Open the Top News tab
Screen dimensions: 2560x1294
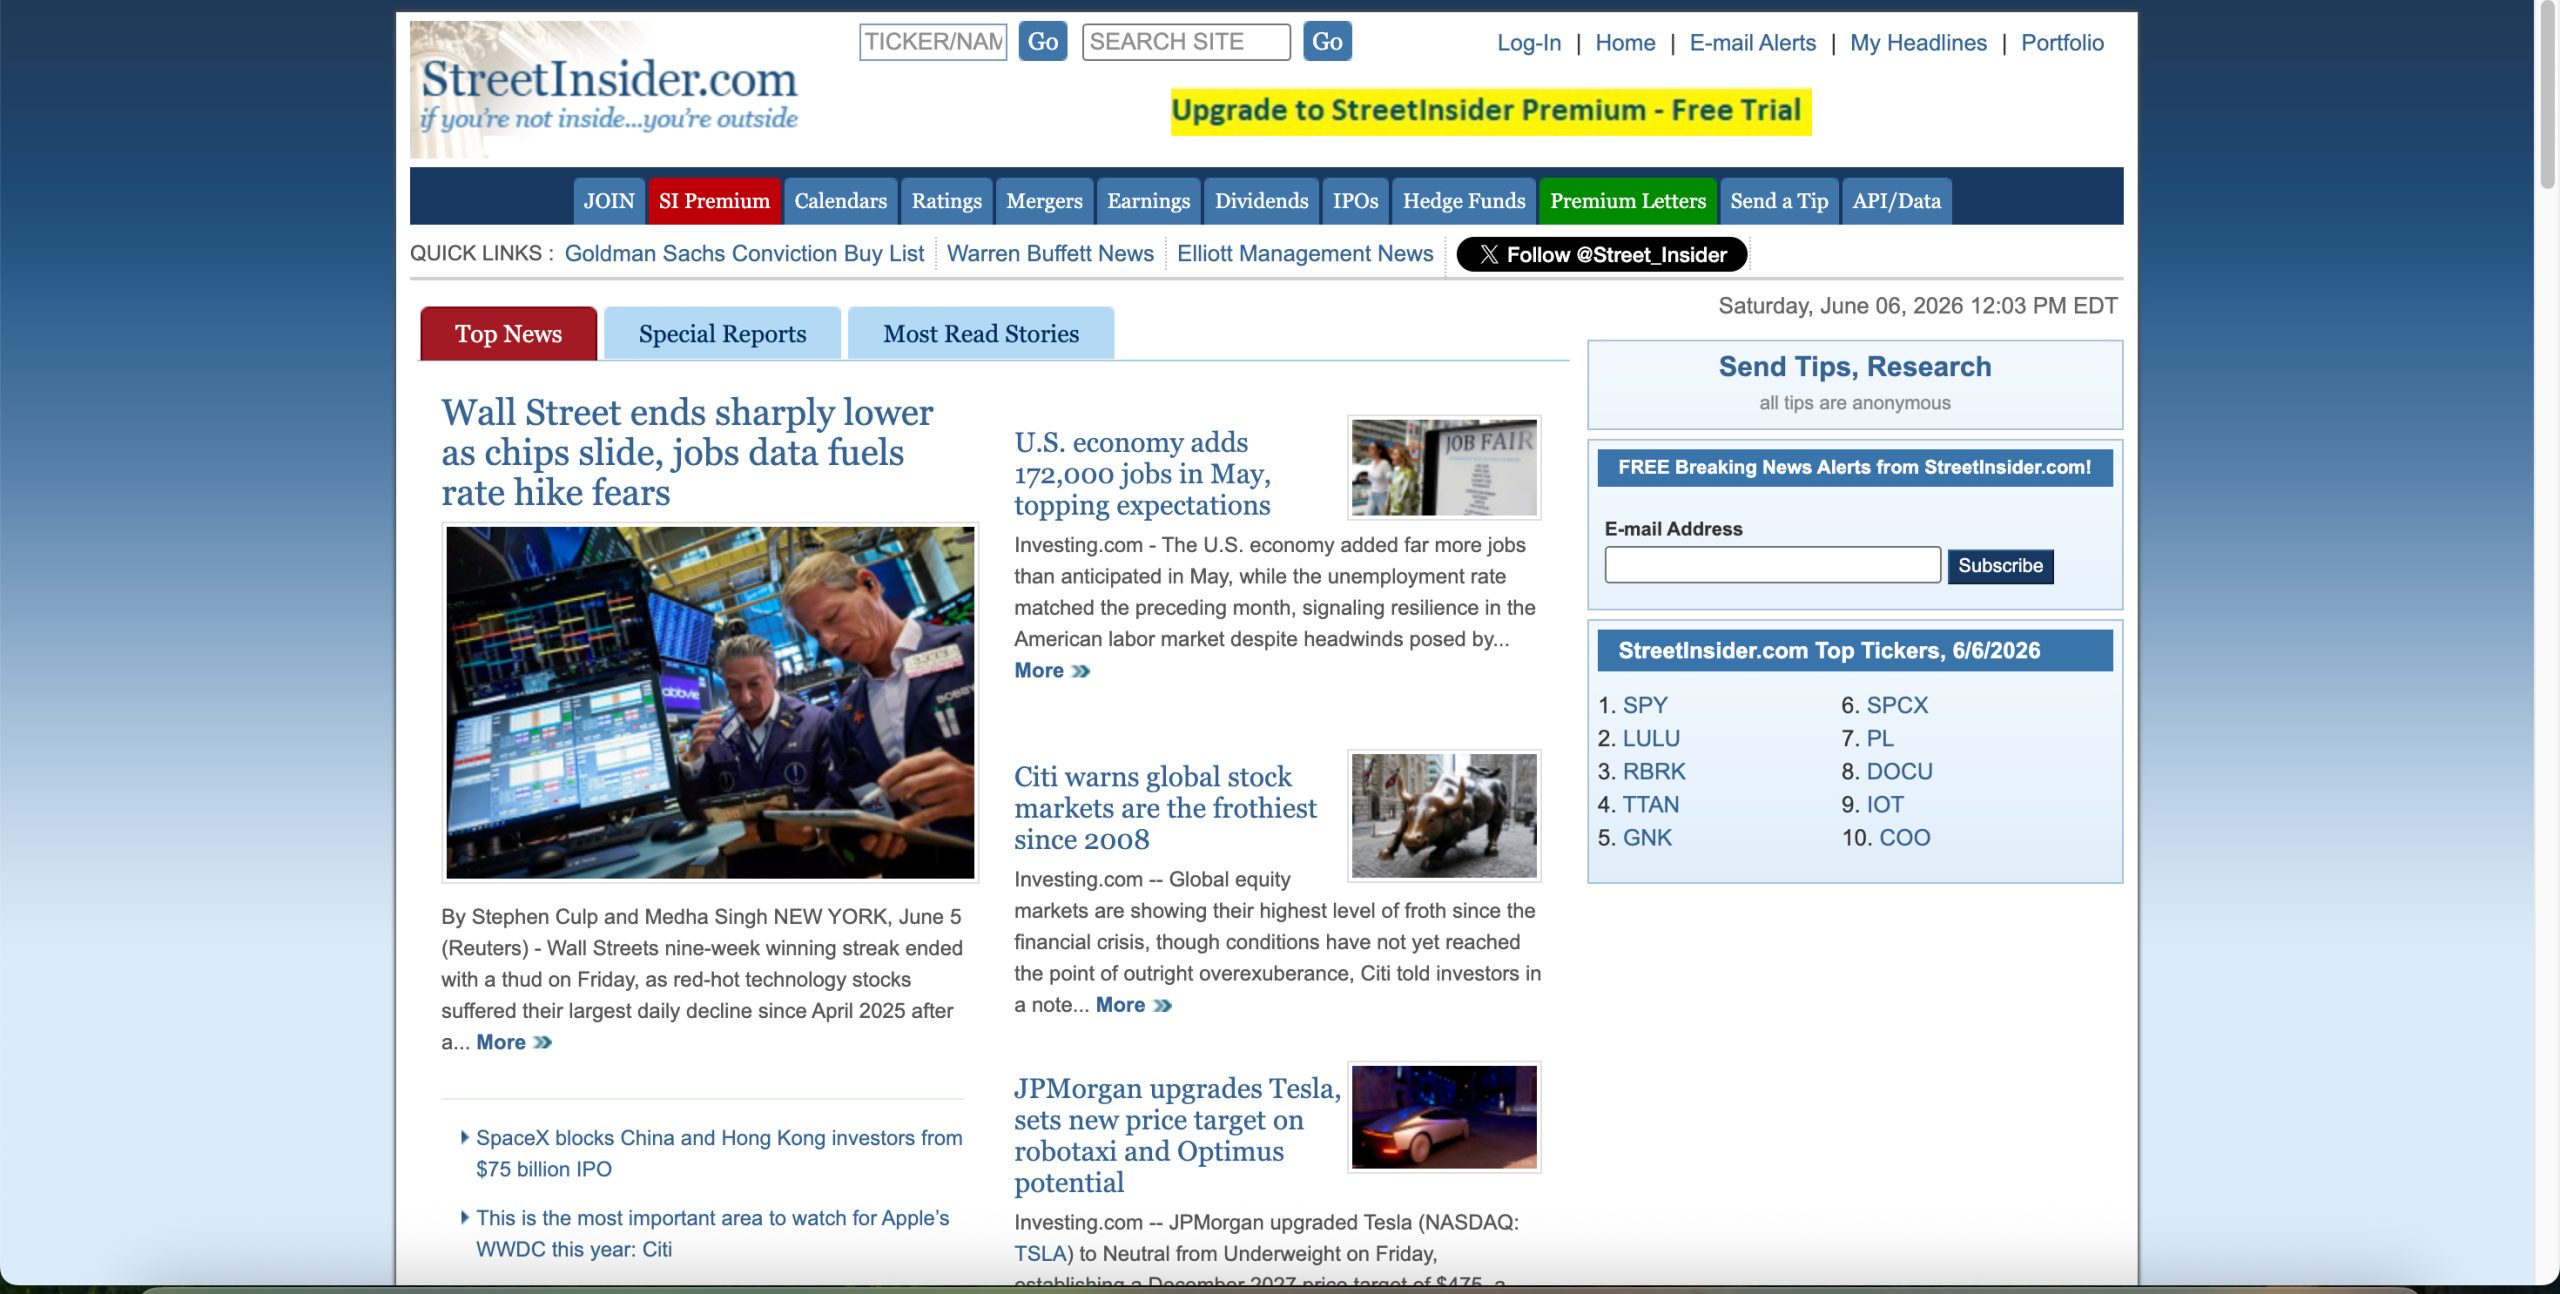pos(508,334)
